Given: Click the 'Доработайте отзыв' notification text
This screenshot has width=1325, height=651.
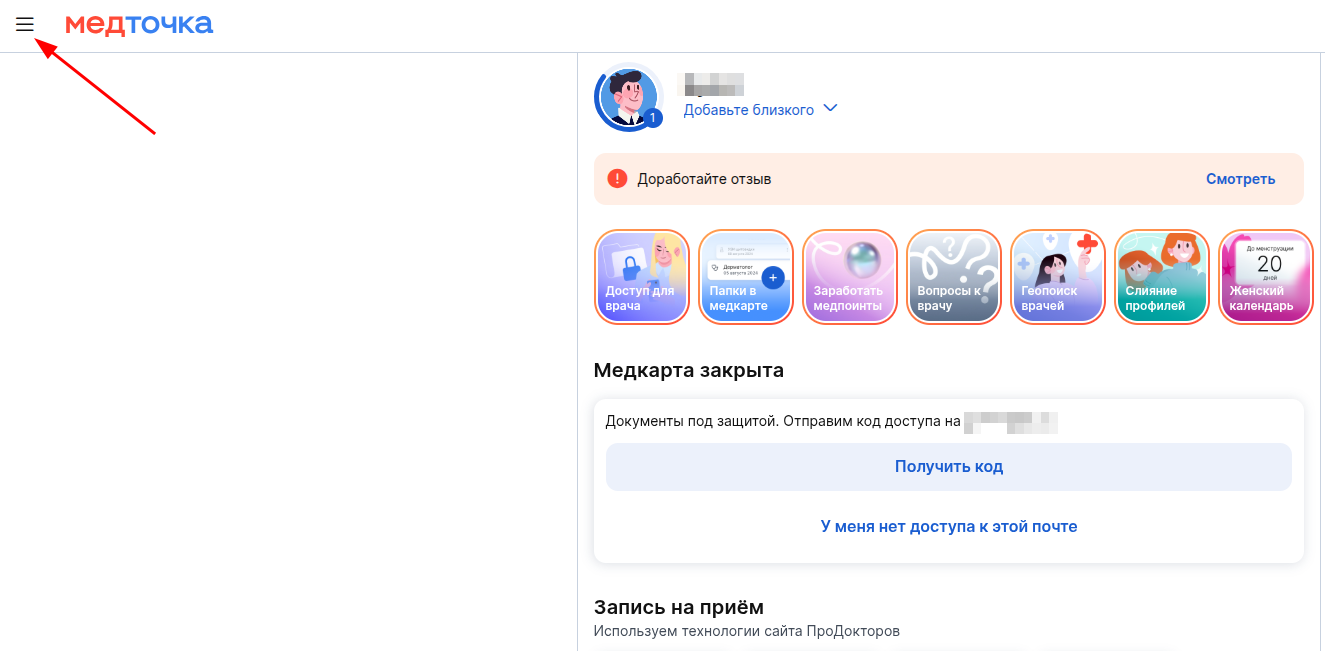Looking at the screenshot, I should coord(704,179).
